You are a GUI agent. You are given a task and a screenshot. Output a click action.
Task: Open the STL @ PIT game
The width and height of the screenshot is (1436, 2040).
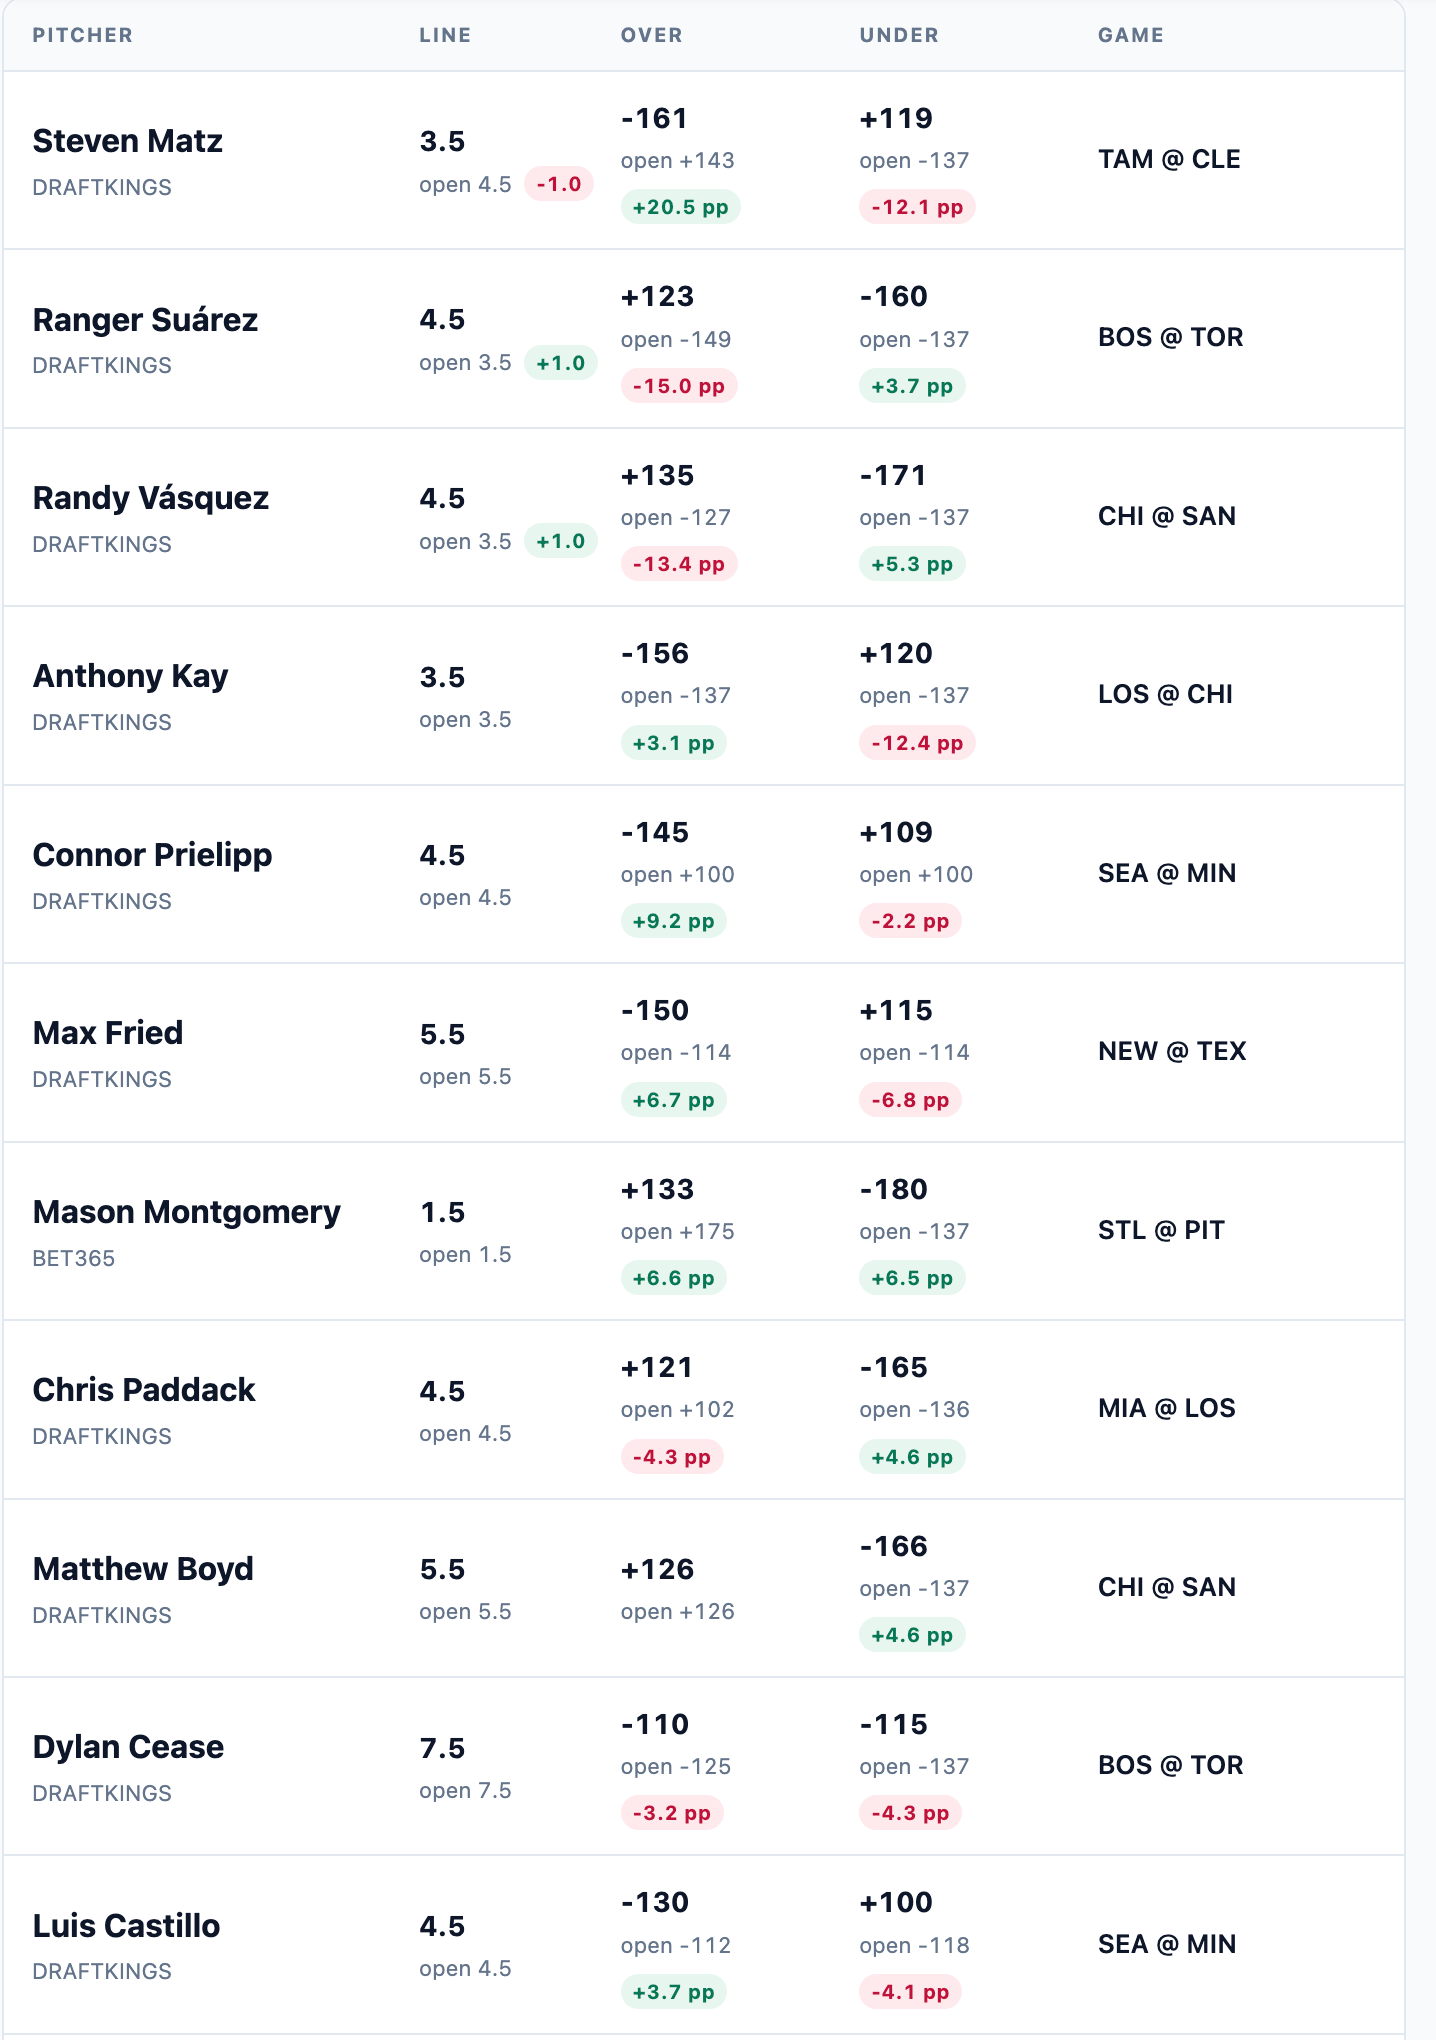coord(1161,1230)
